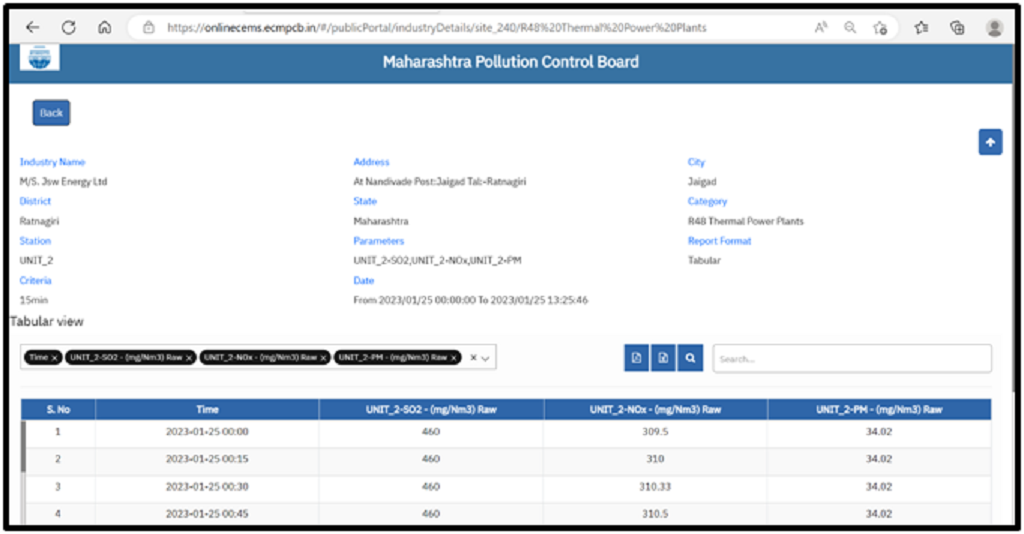Clear all selected columns in selector
1024x534 pixels.
point(473,358)
